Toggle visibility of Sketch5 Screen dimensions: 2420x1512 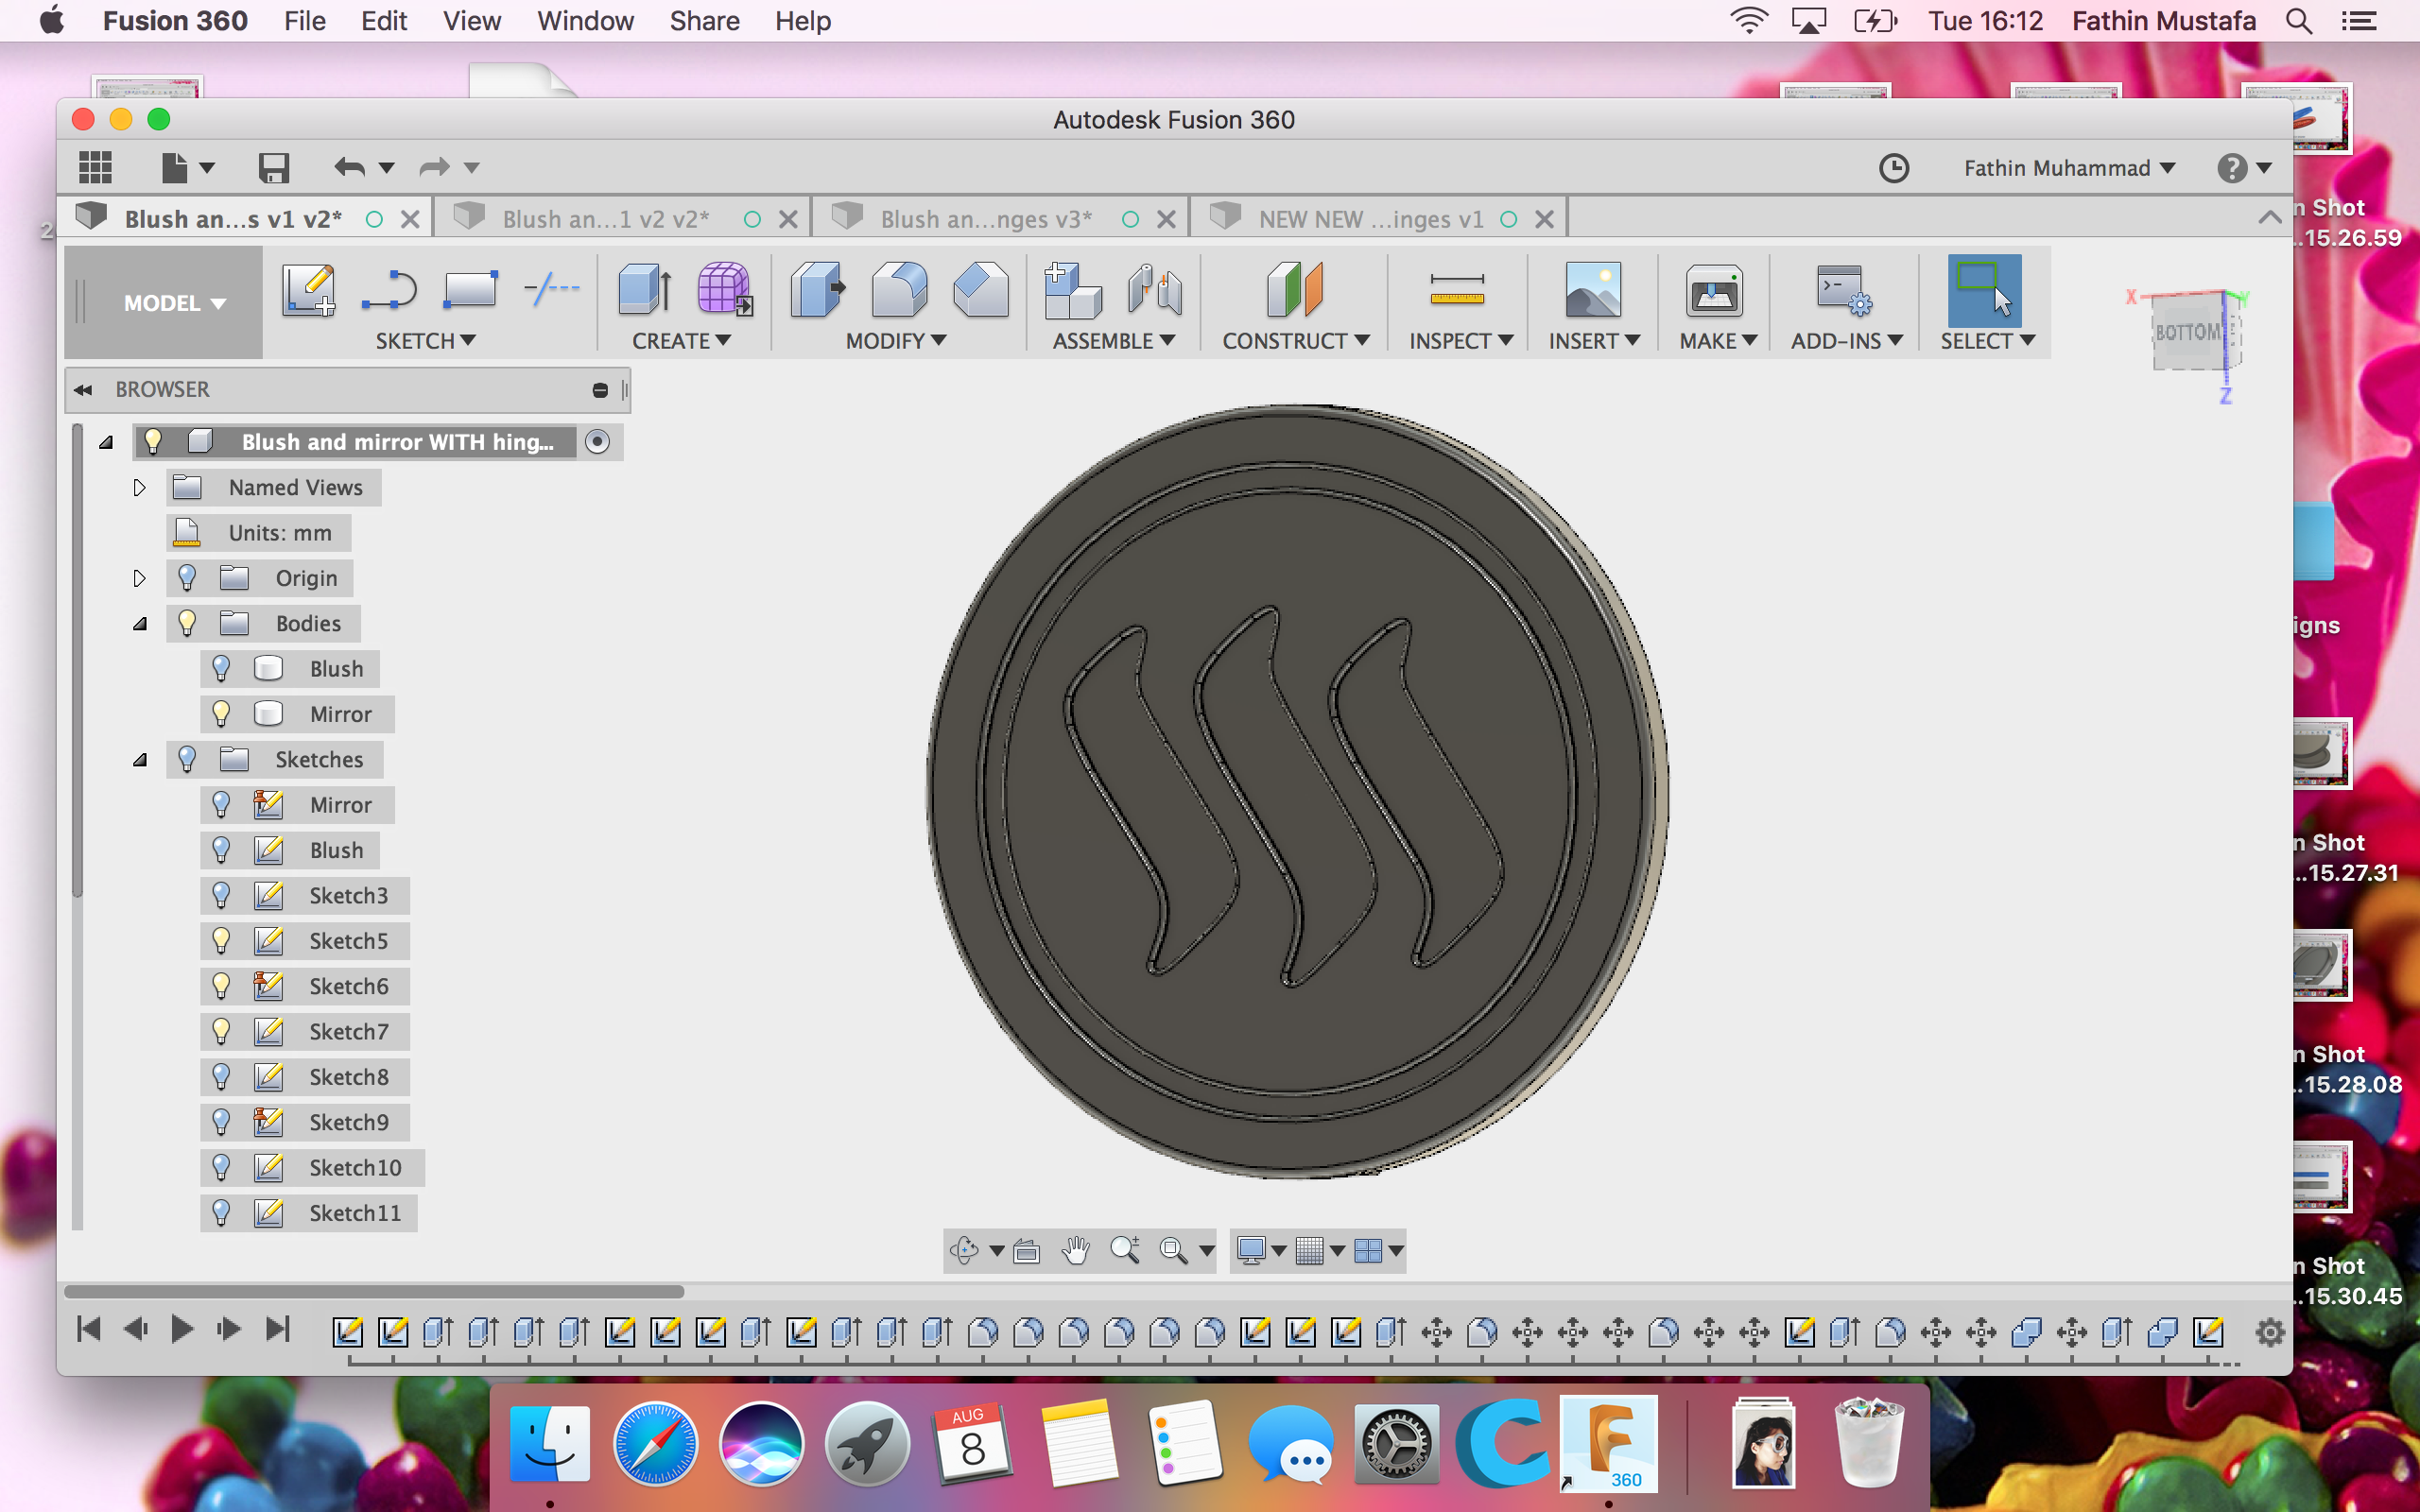221,941
